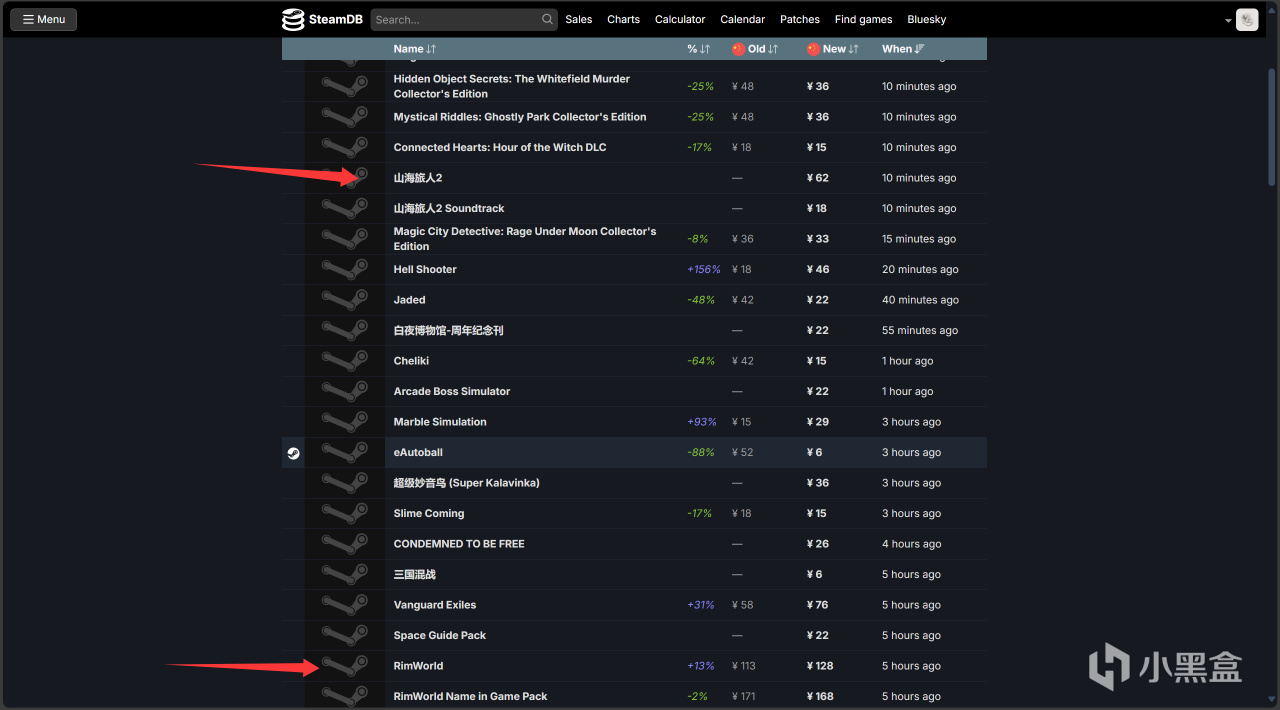This screenshot has width=1280, height=710.
Task: Open the eAutoball link
Action: coord(418,452)
